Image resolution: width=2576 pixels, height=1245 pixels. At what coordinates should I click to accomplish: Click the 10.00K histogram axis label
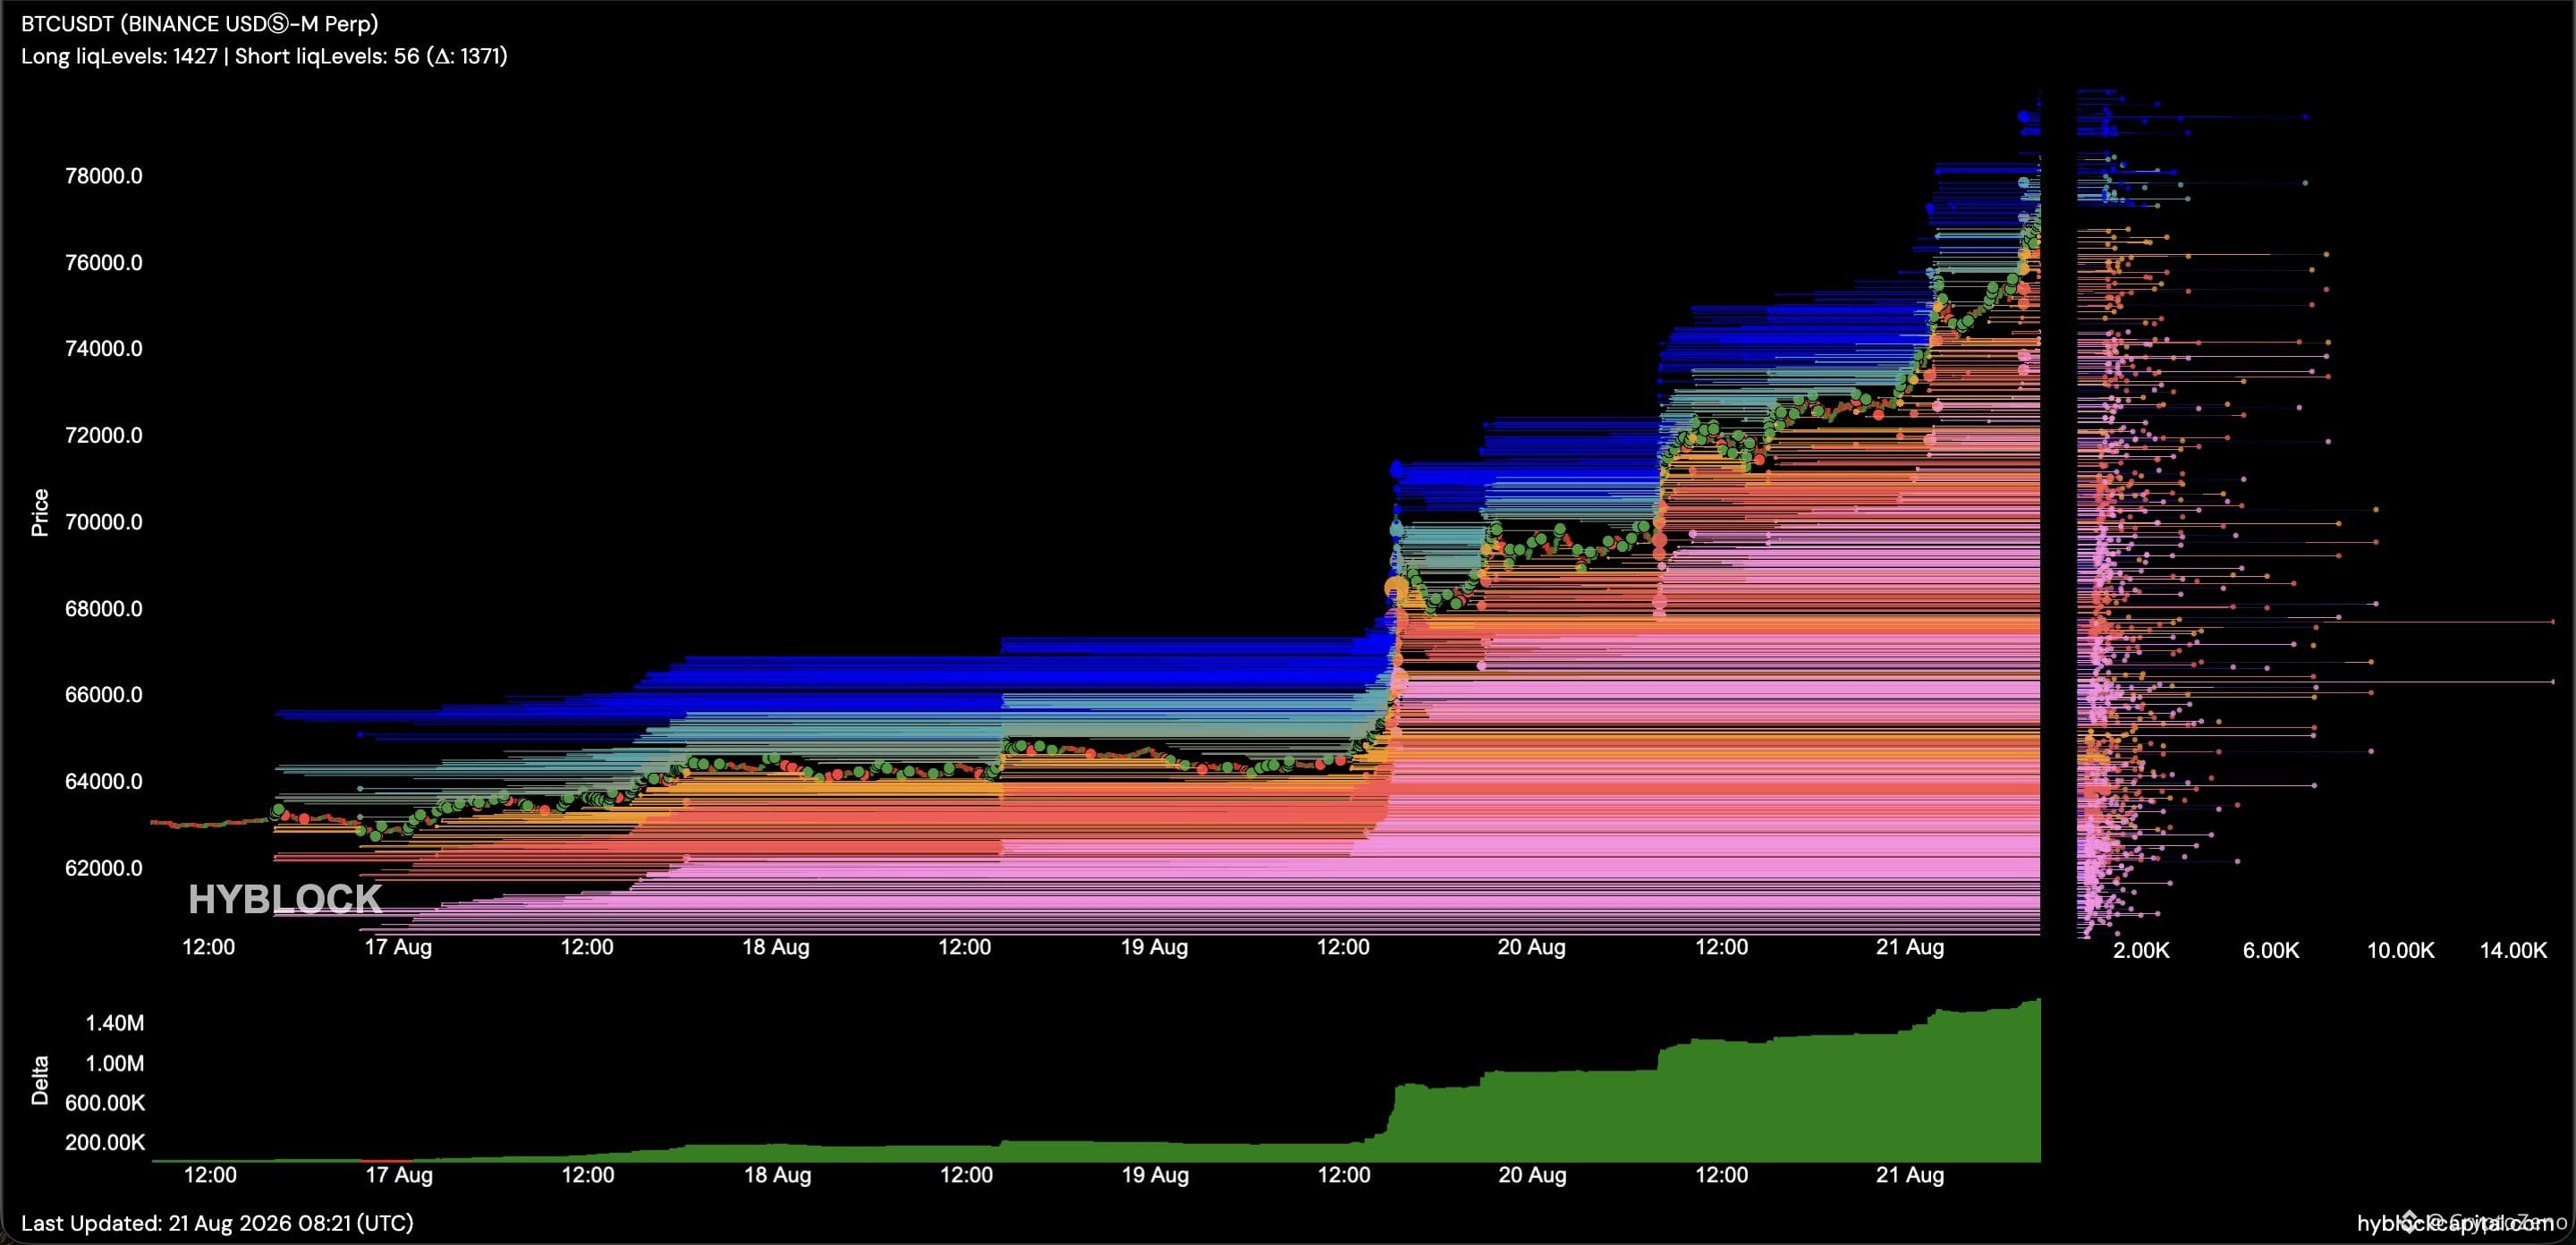pyautogui.click(x=2401, y=950)
